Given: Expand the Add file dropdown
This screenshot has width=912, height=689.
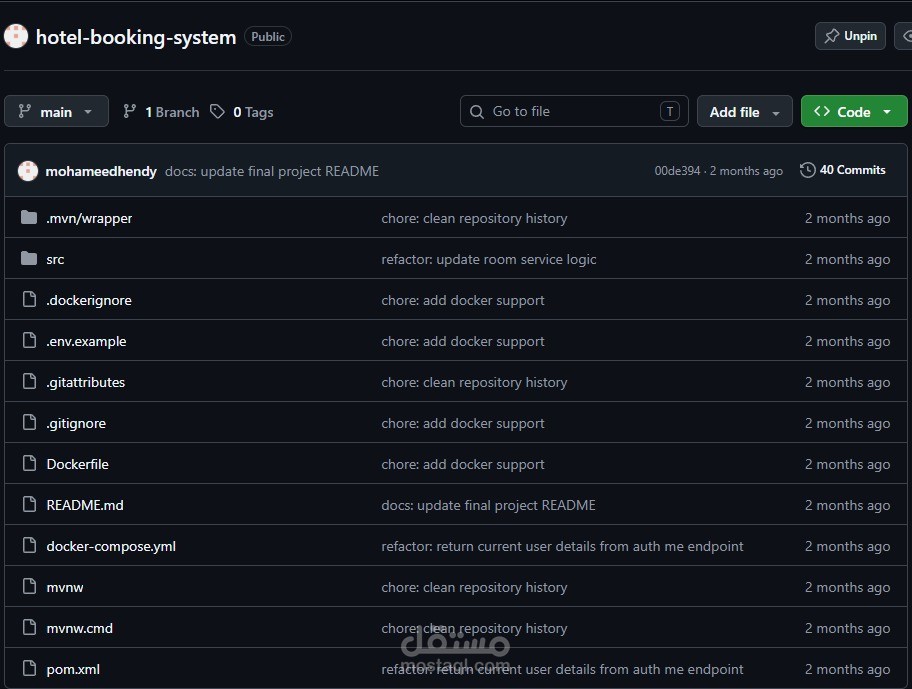Looking at the screenshot, I should pos(744,111).
